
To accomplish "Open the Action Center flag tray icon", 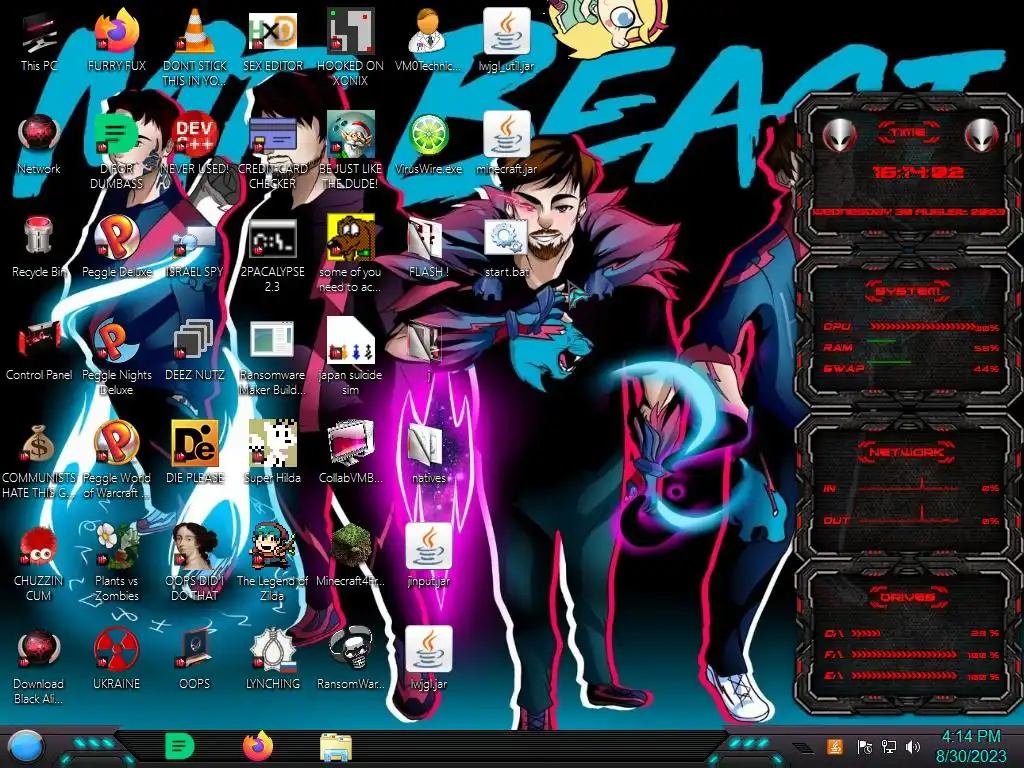I will point(864,746).
